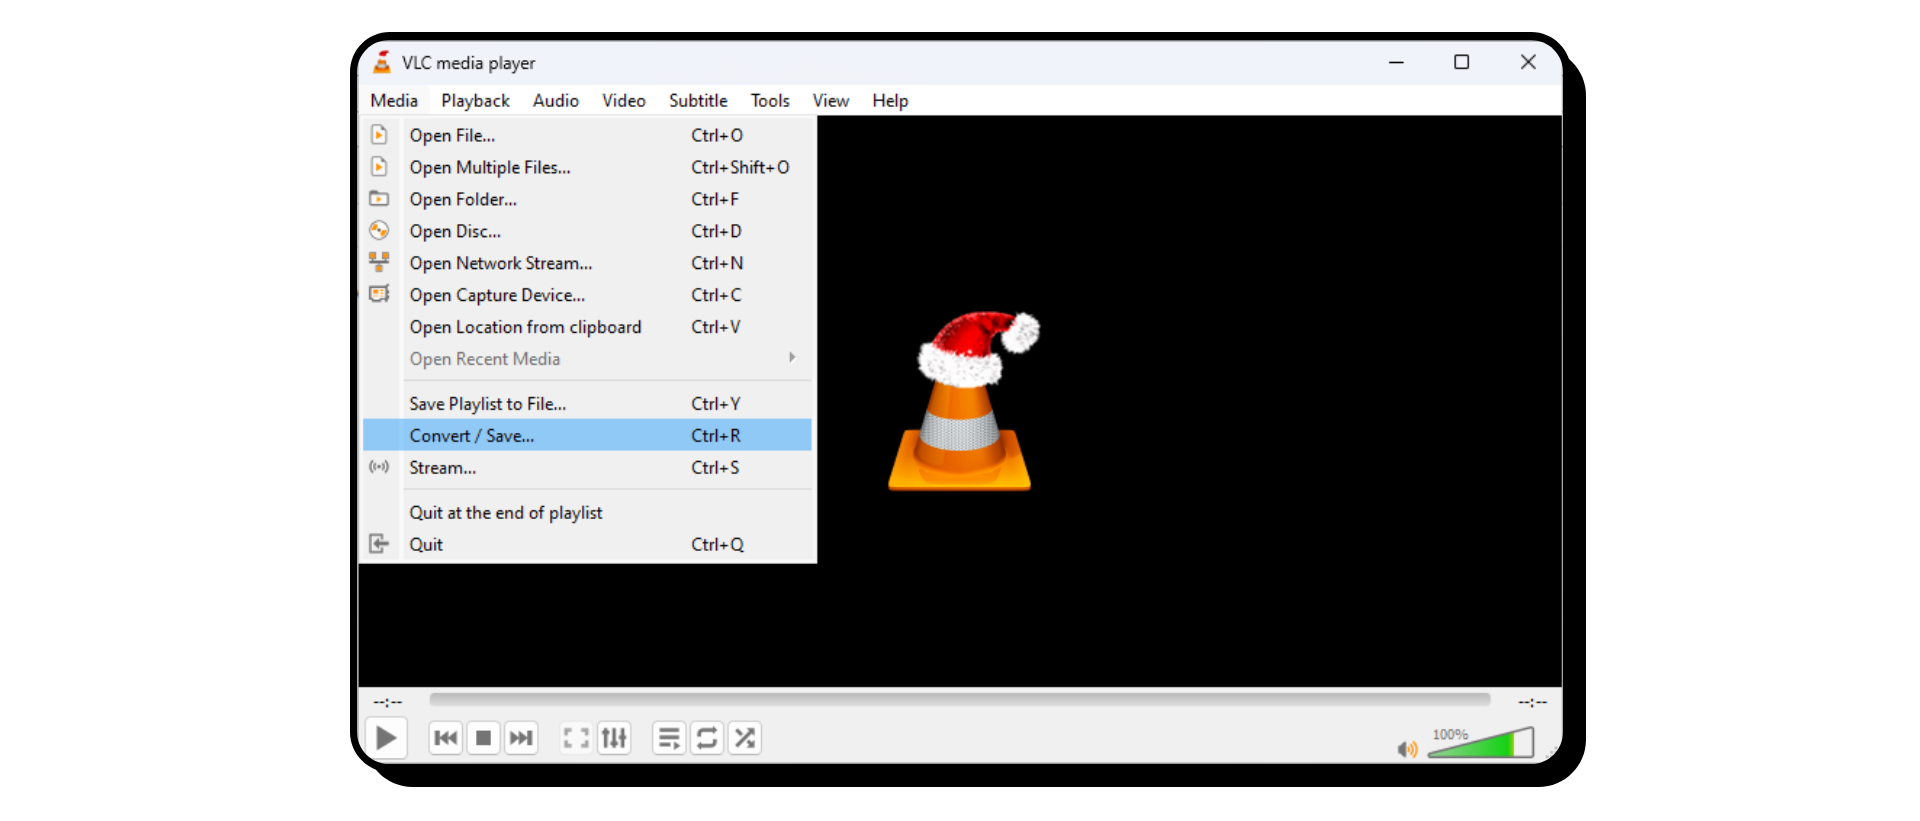Click the 100% volume label

(1450, 734)
